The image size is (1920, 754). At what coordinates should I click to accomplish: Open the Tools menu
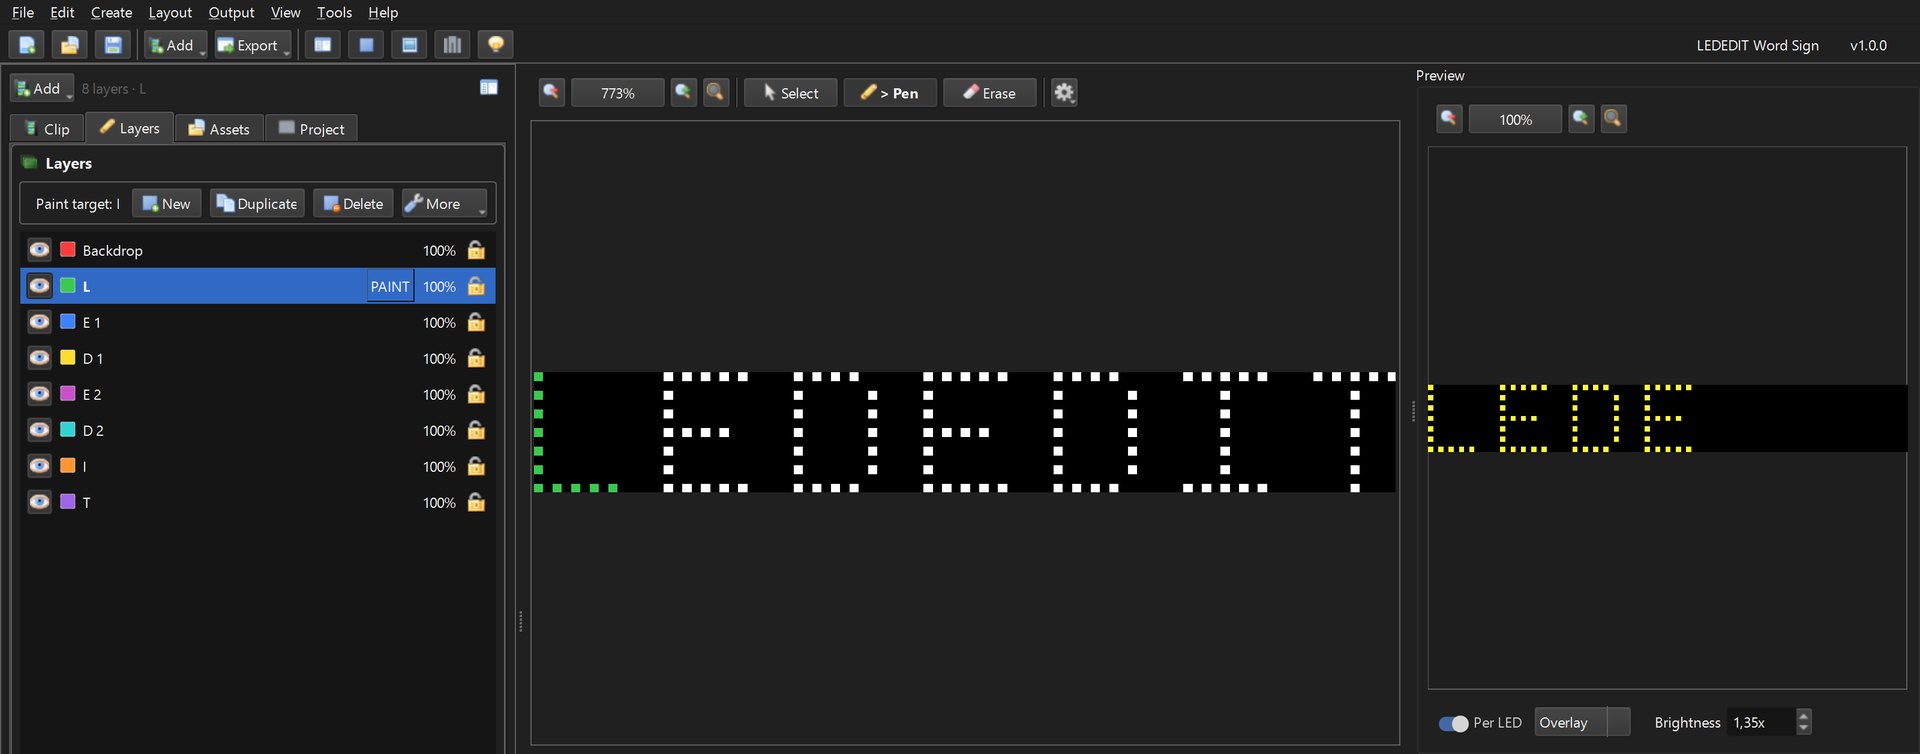click(x=334, y=12)
